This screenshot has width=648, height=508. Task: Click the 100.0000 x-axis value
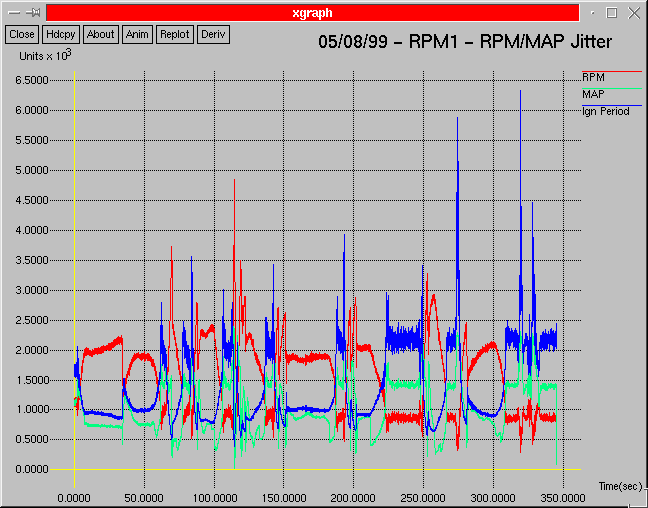214,498
